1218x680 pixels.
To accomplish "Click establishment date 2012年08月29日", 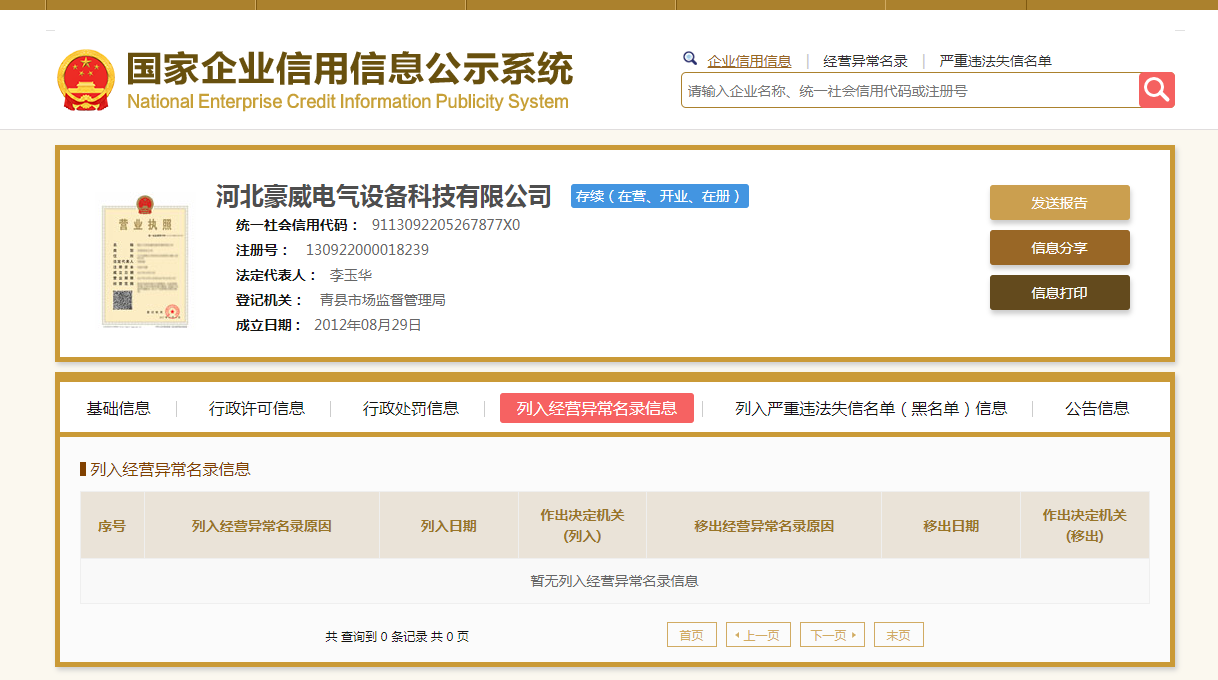I will 368,325.
